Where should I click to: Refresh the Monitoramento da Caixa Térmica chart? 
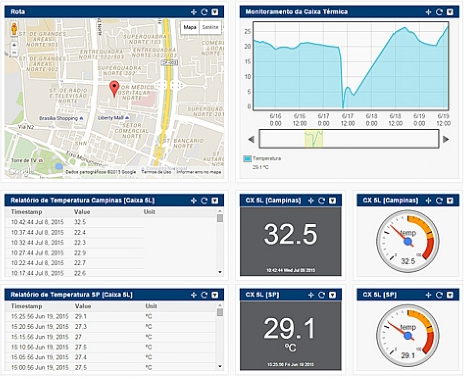coord(439,12)
